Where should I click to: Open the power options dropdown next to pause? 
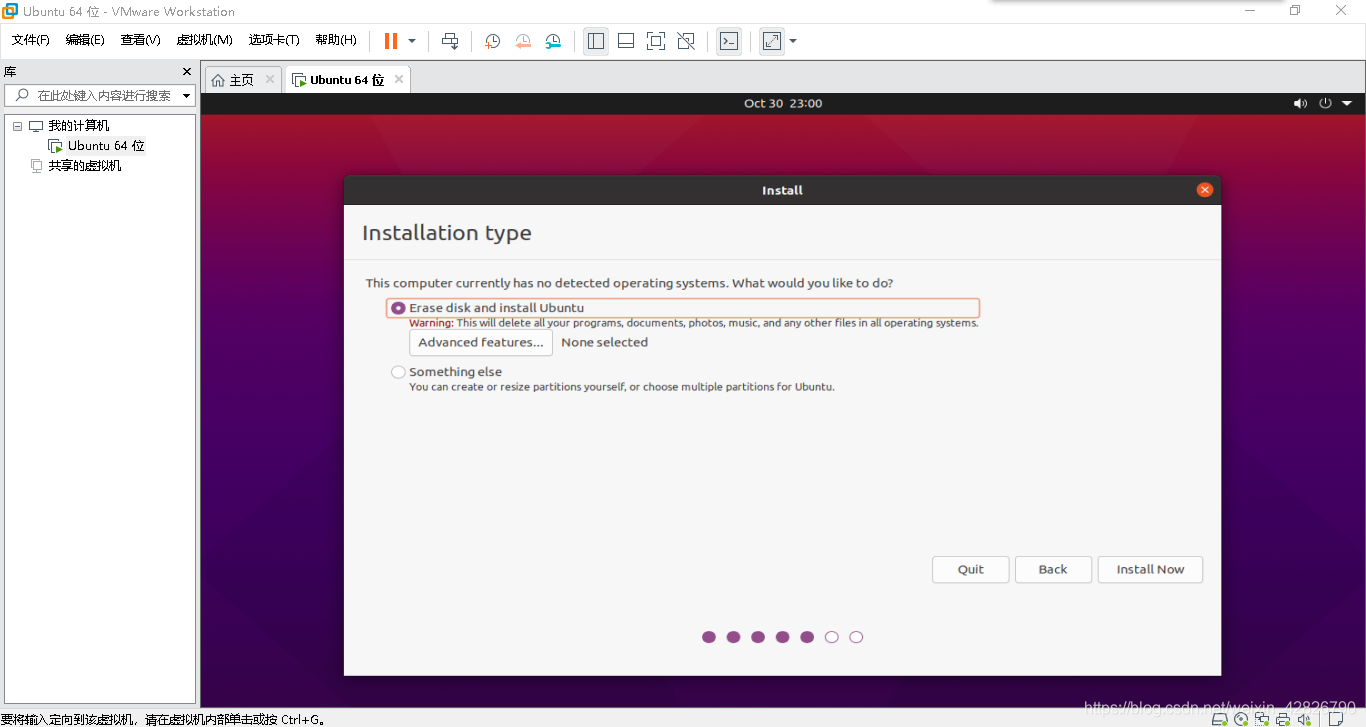point(412,41)
